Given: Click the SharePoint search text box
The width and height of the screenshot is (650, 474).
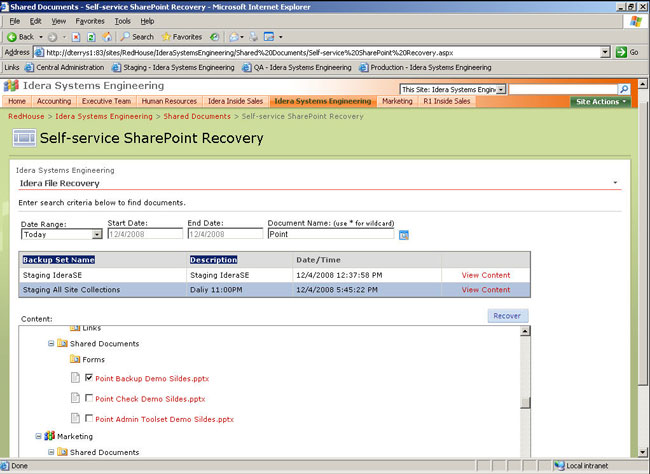Looking at the screenshot, I should click(x=563, y=89).
